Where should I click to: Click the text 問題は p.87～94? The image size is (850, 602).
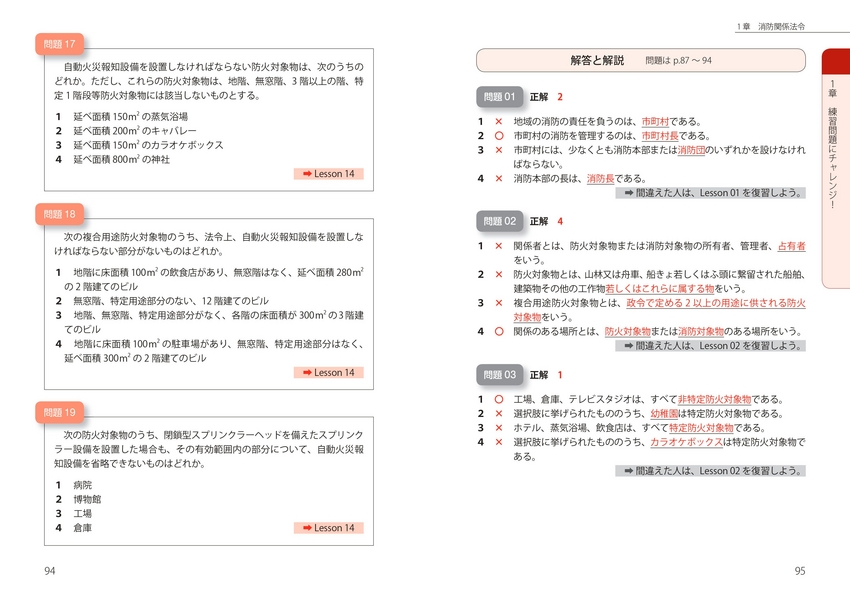(x=678, y=61)
